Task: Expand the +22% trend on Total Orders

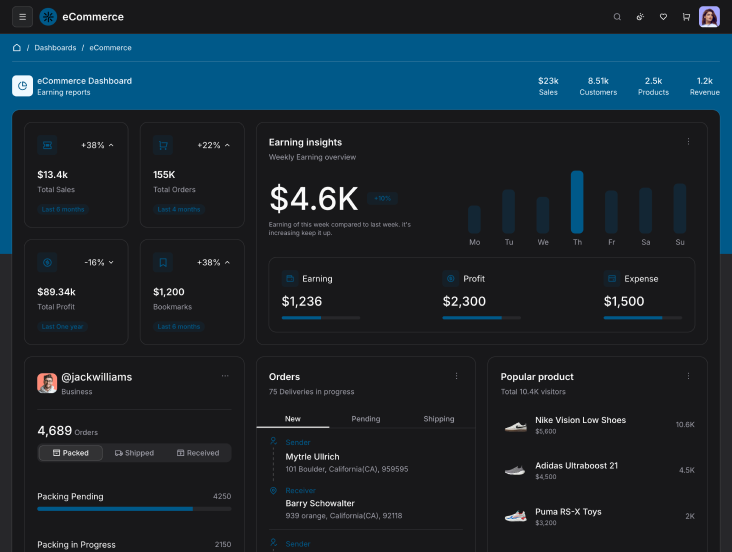Action: pyautogui.click(x=213, y=145)
